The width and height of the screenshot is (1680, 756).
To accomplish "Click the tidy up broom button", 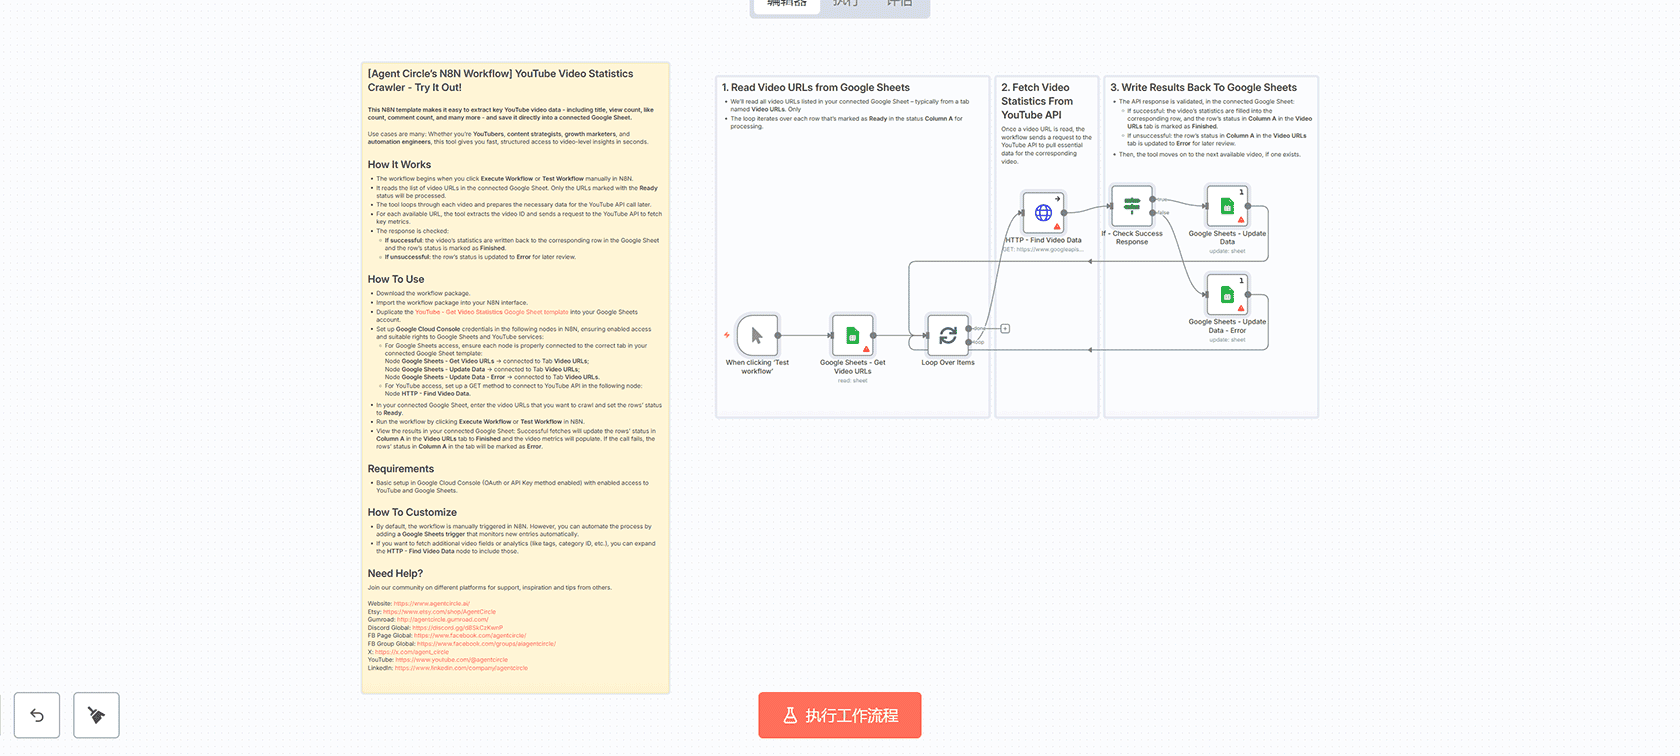I will pyautogui.click(x=96, y=715).
